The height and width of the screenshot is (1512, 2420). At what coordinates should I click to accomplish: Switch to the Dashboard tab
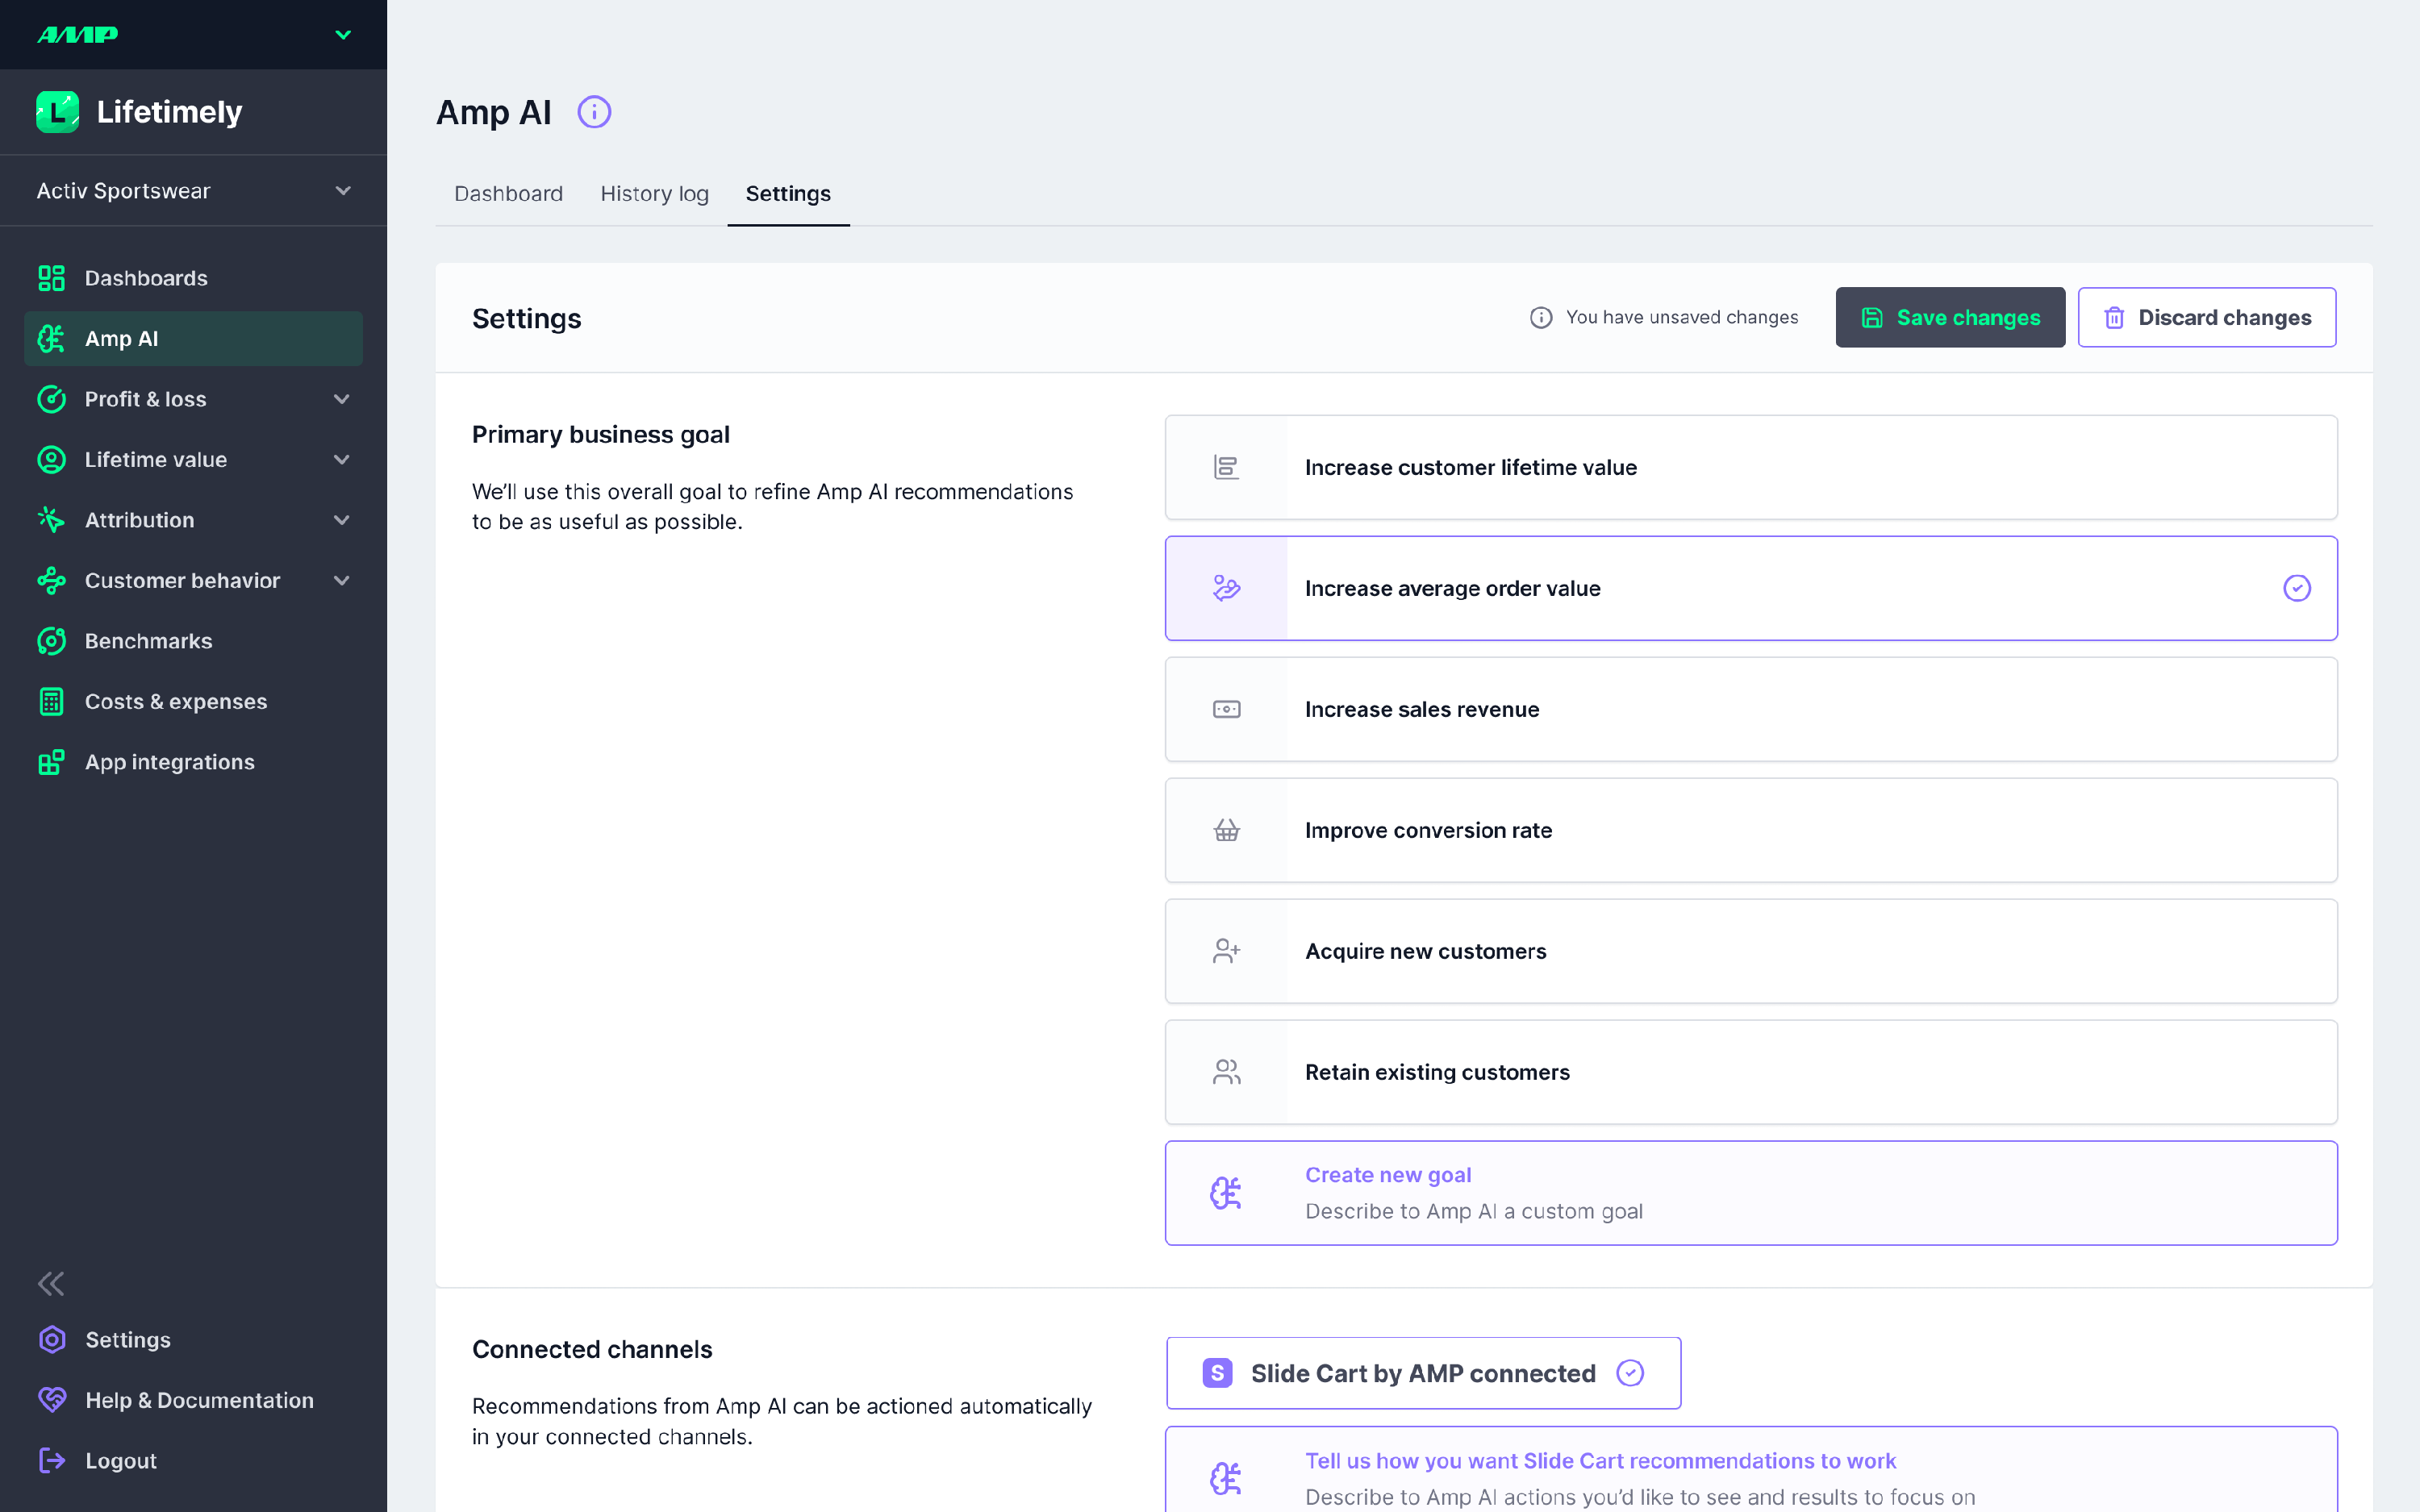(508, 194)
